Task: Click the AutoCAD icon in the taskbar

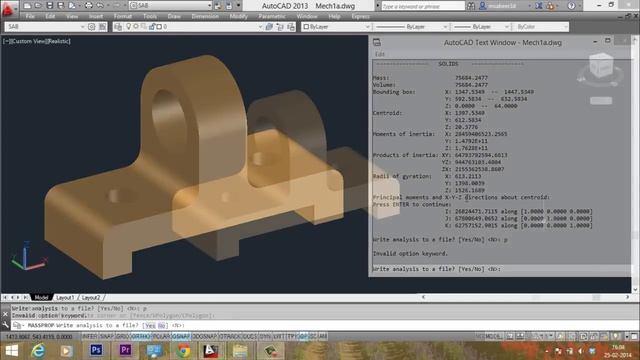Action: click(x=211, y=350)
